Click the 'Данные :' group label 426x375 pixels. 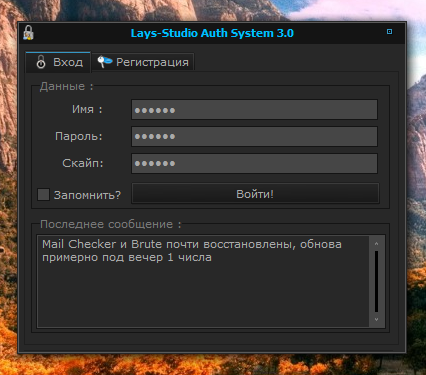click(x=67, y=87)
